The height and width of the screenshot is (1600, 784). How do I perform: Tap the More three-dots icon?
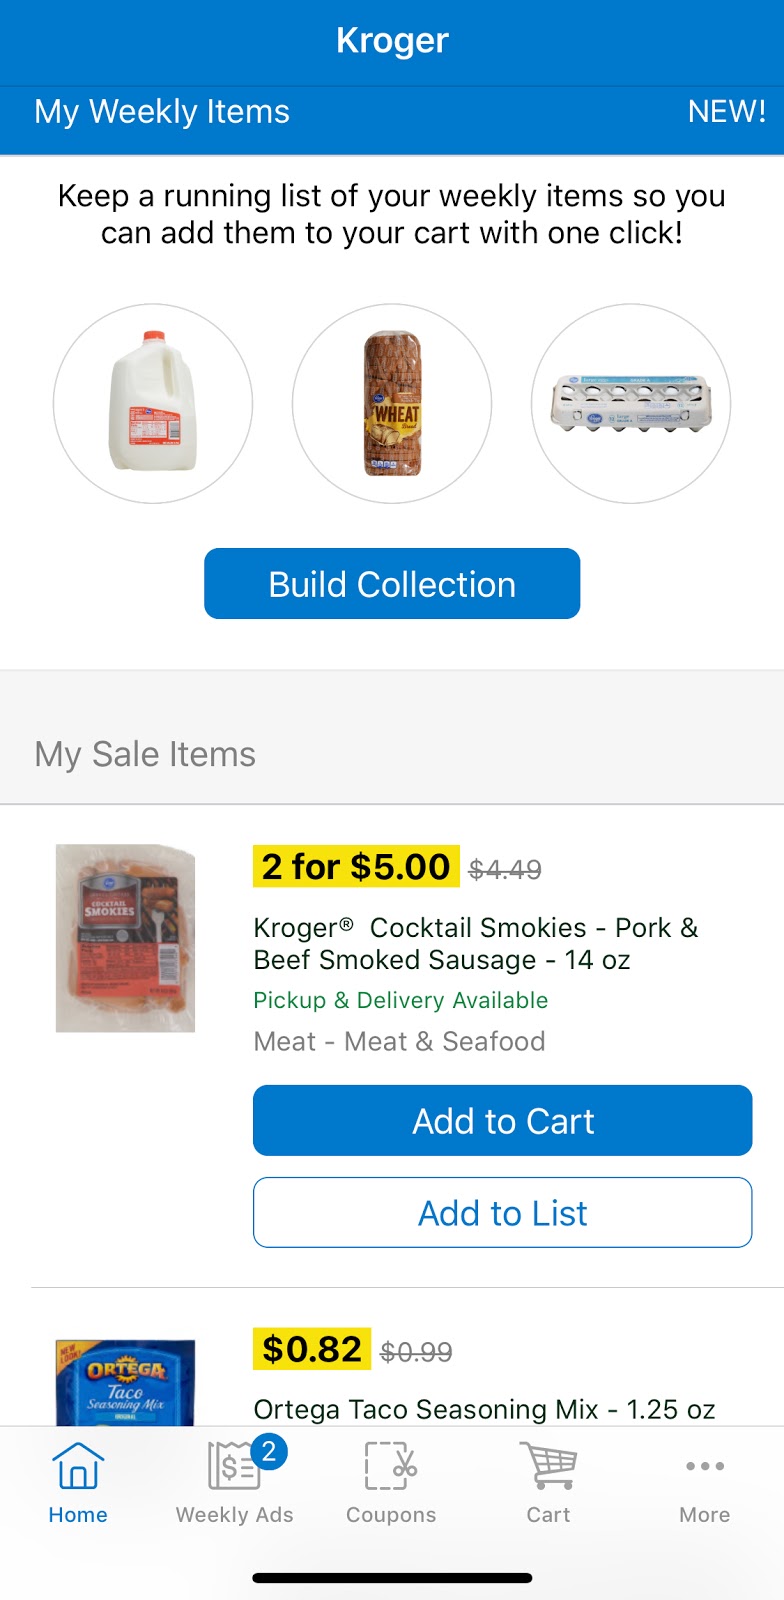[x=704, y=1466]
